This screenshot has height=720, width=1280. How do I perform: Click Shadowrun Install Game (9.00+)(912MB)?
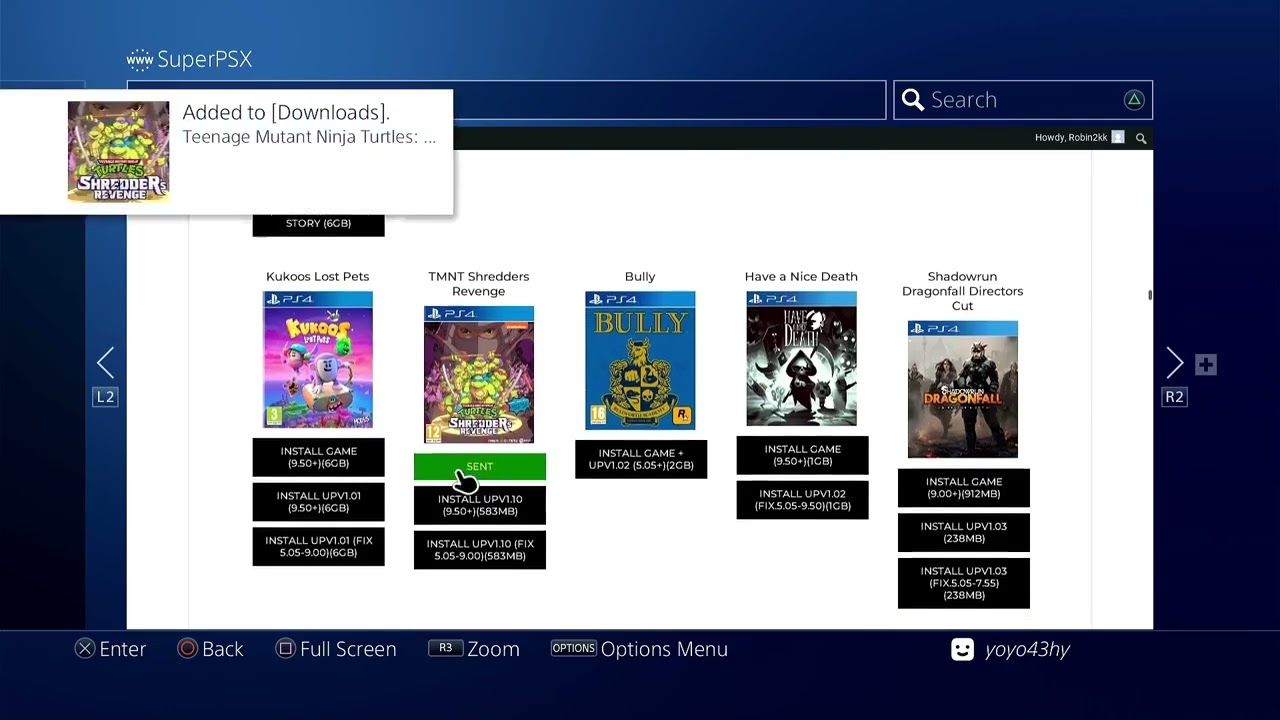click(x=963, y=487)
